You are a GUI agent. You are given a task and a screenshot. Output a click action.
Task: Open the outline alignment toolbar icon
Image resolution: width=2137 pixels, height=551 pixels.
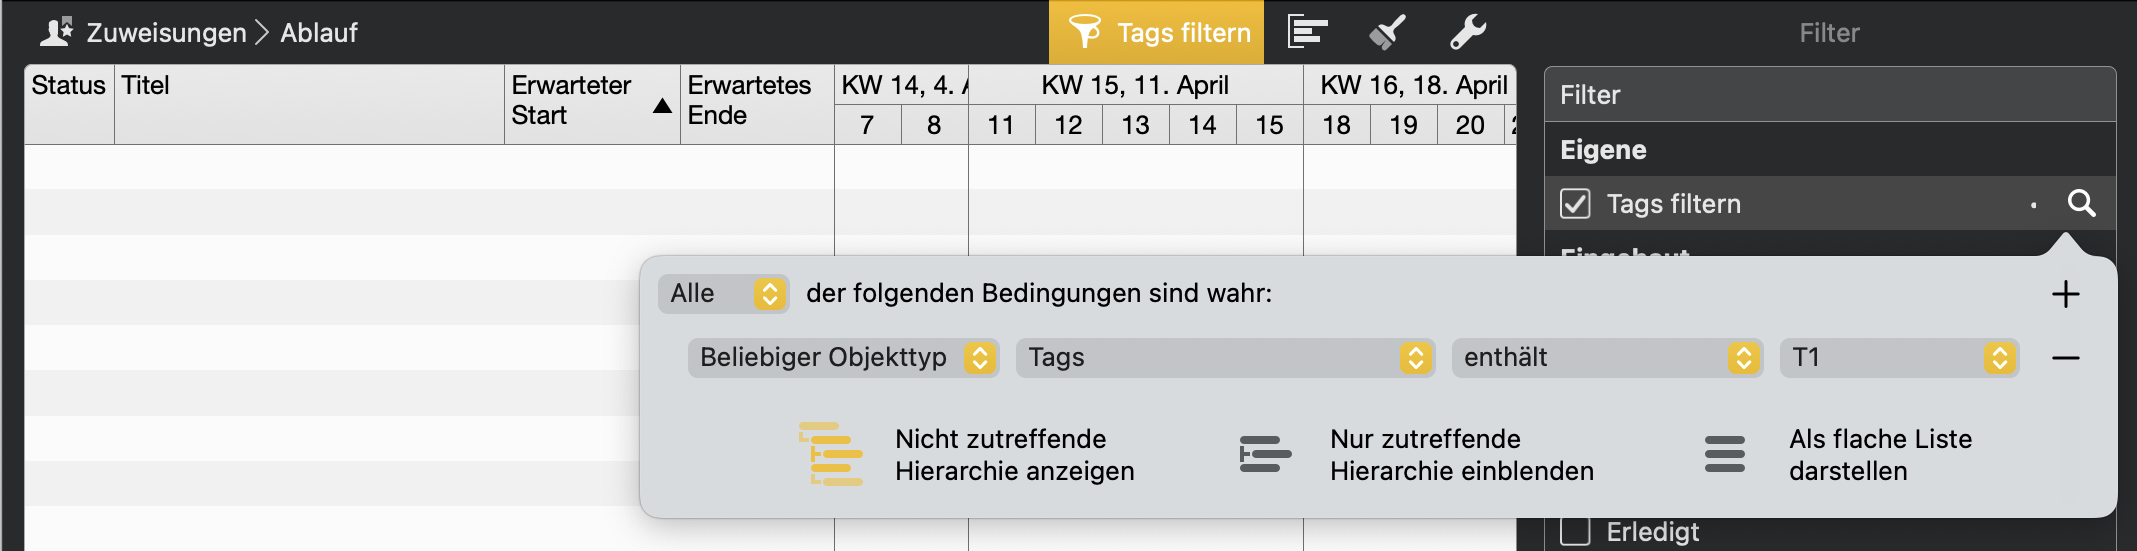coord(1307,32)
